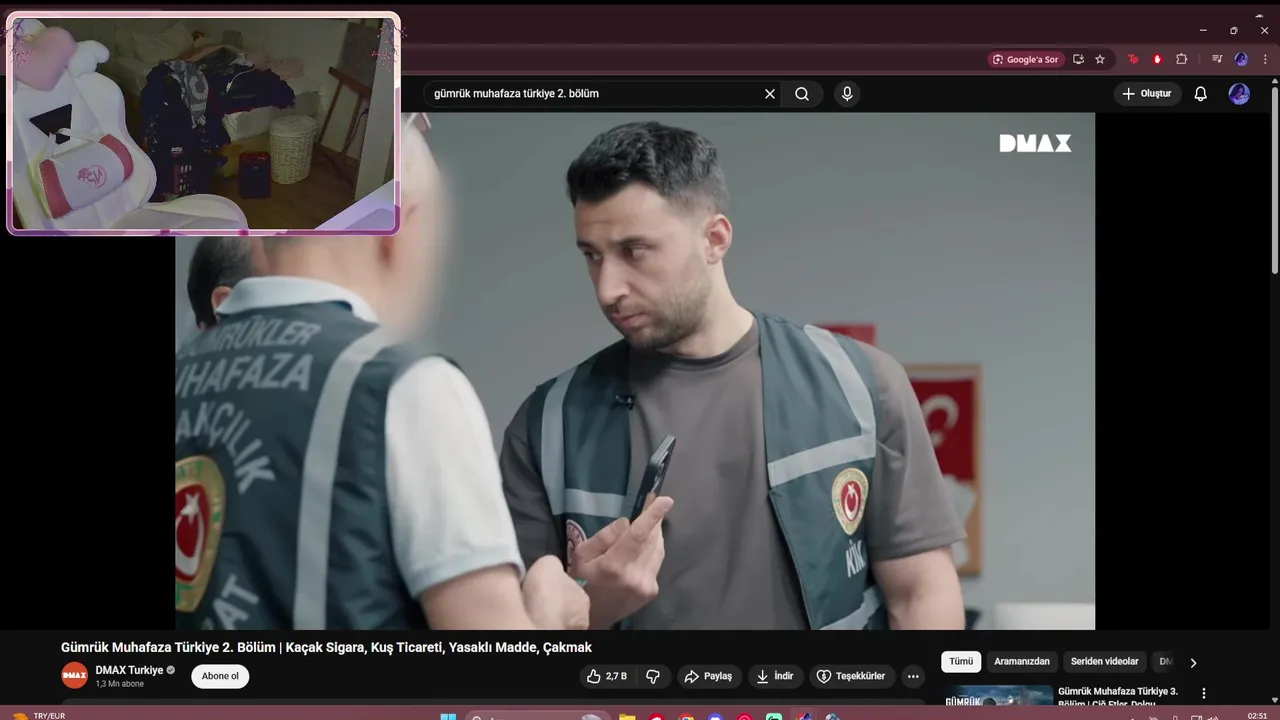The width and height of the screenshot is (1280, 720).
Task: Bookmark this page with the star icon
Action: [1100, 60]
